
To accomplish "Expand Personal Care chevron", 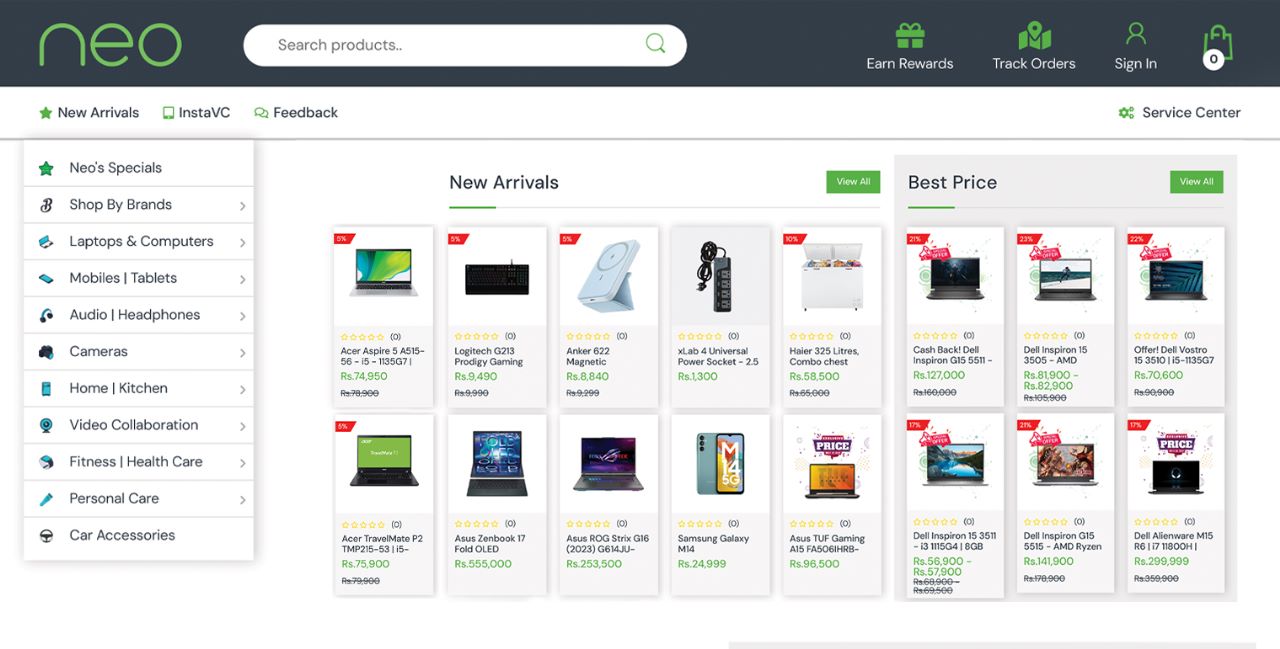I will (x=242, y=500).
